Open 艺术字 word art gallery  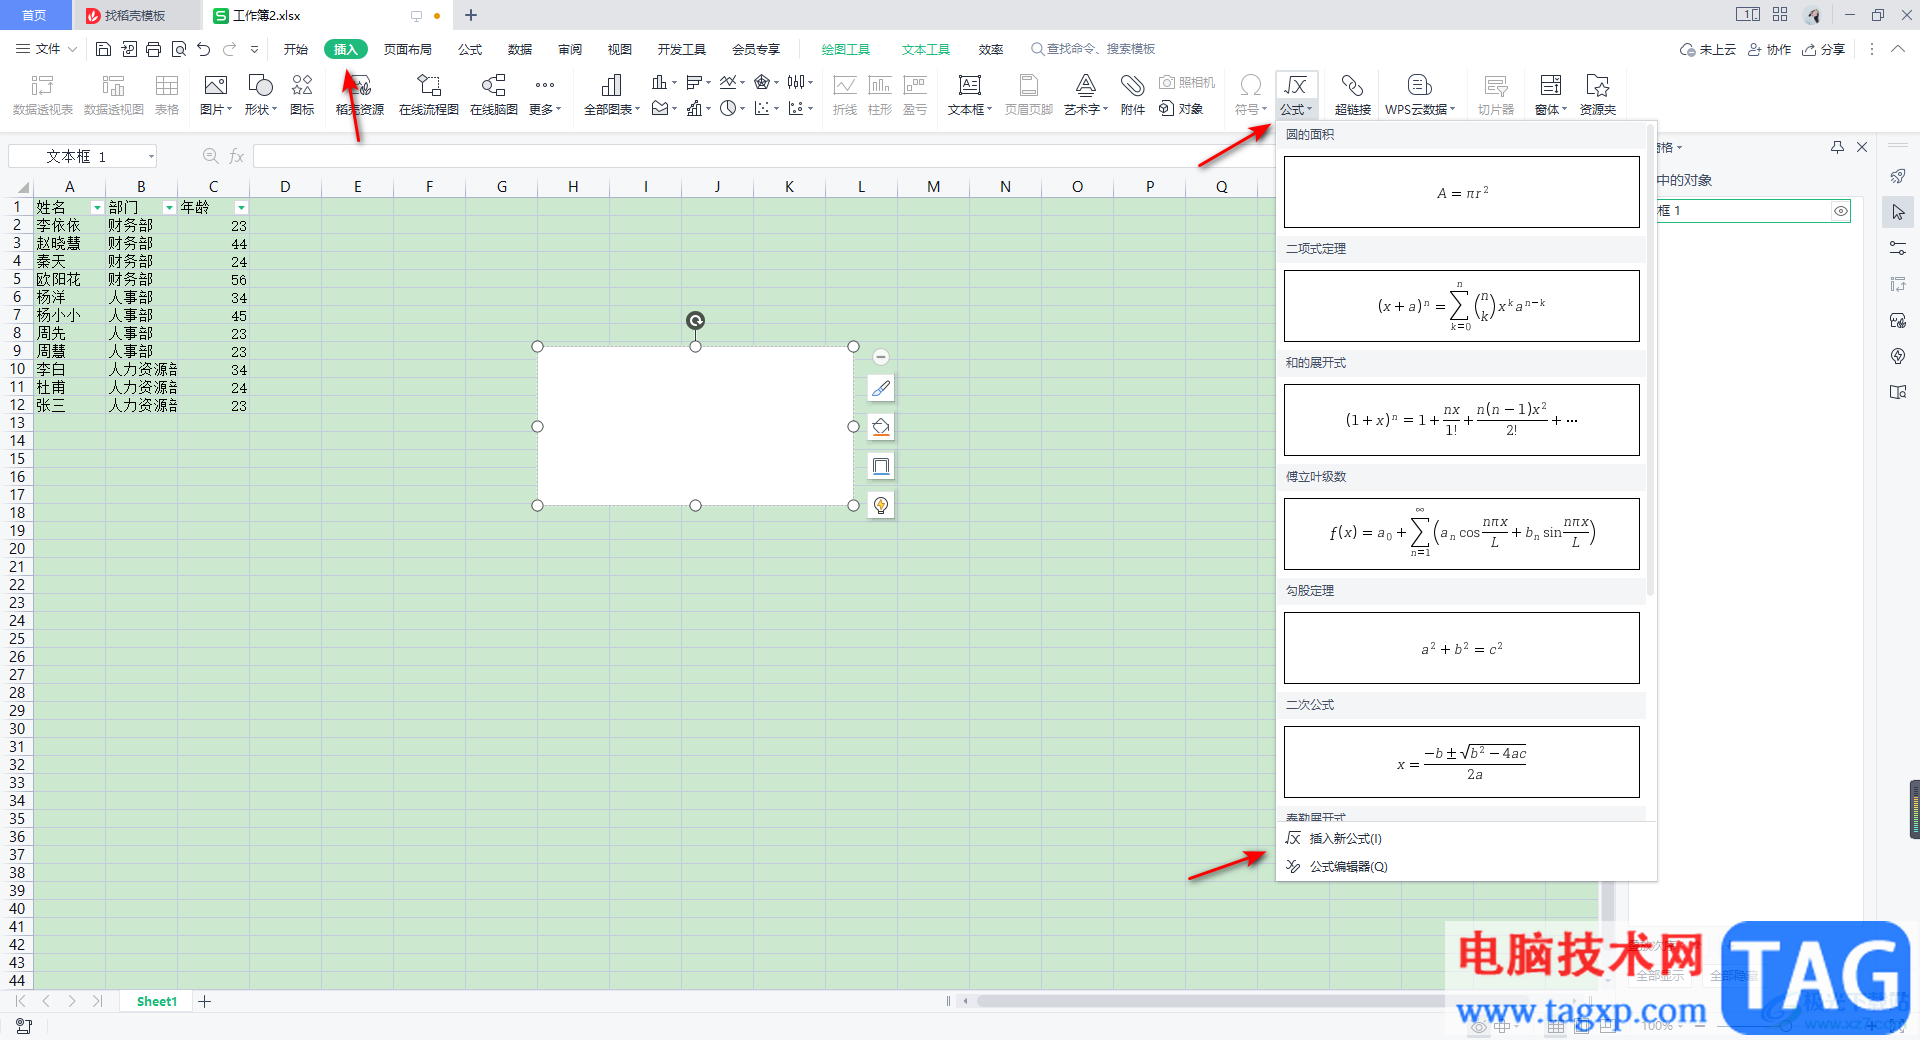[1086, 95]
